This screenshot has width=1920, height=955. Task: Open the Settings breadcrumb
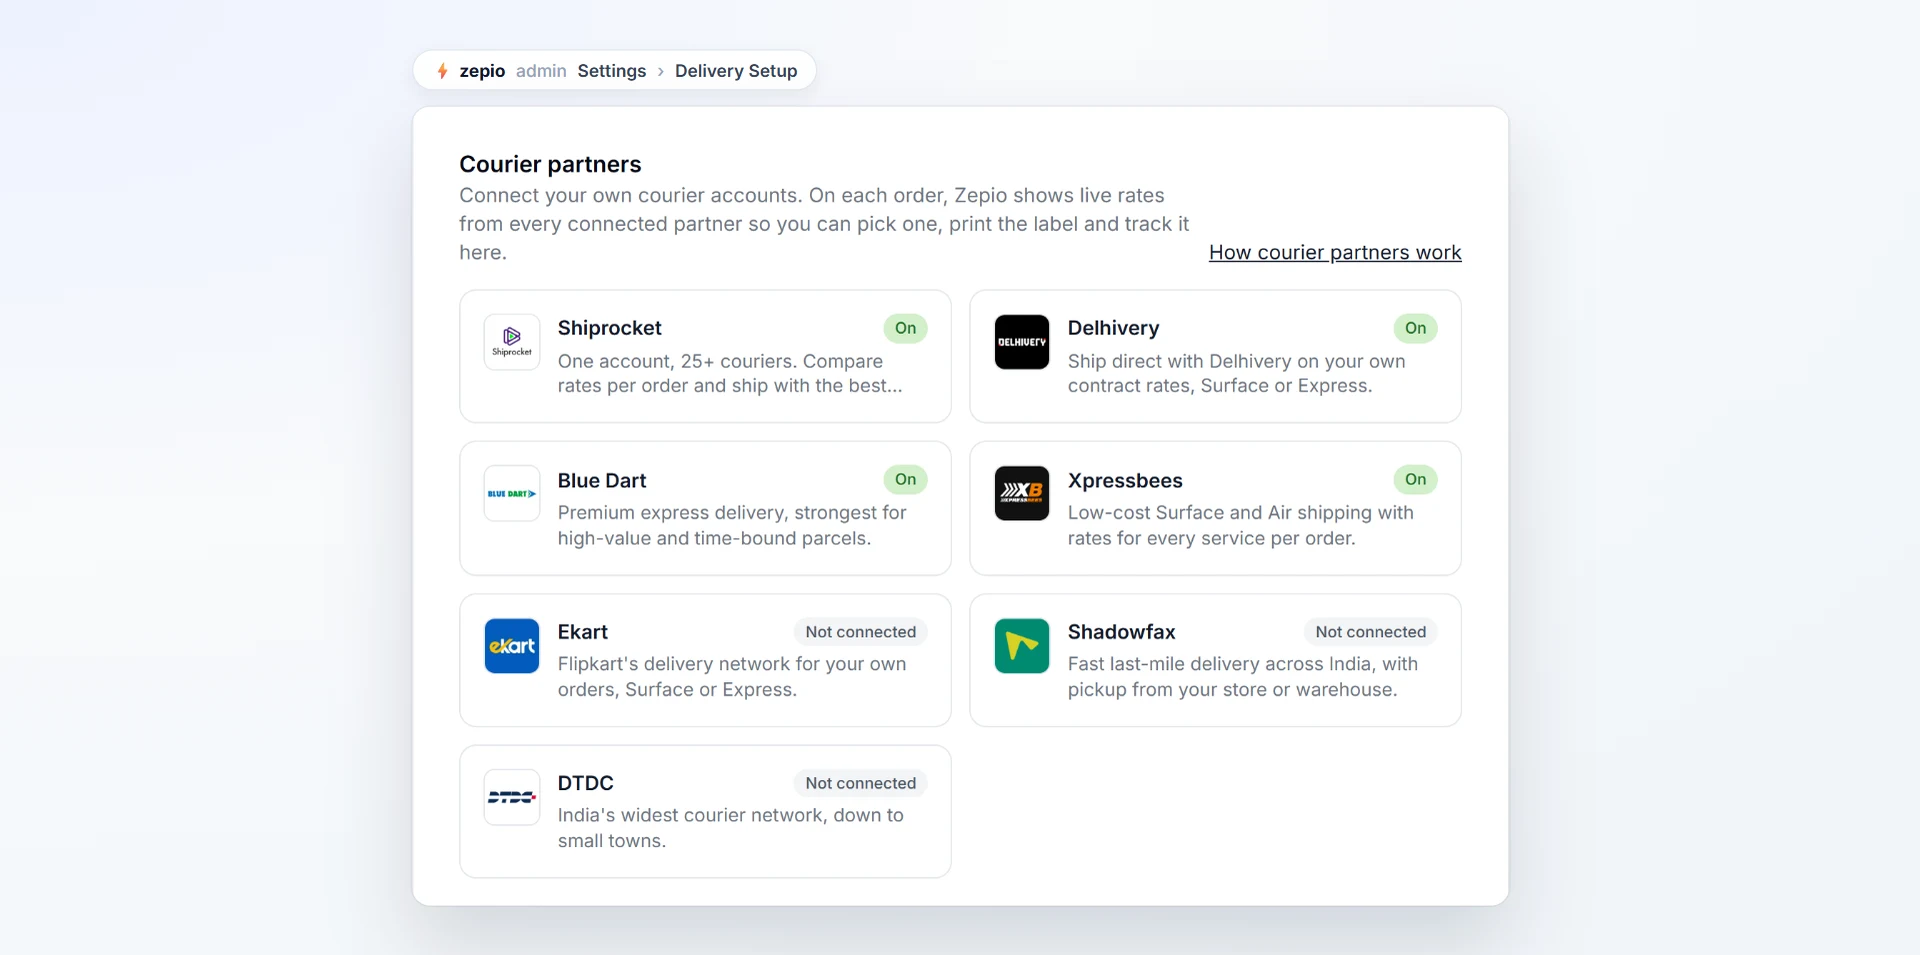612,71
